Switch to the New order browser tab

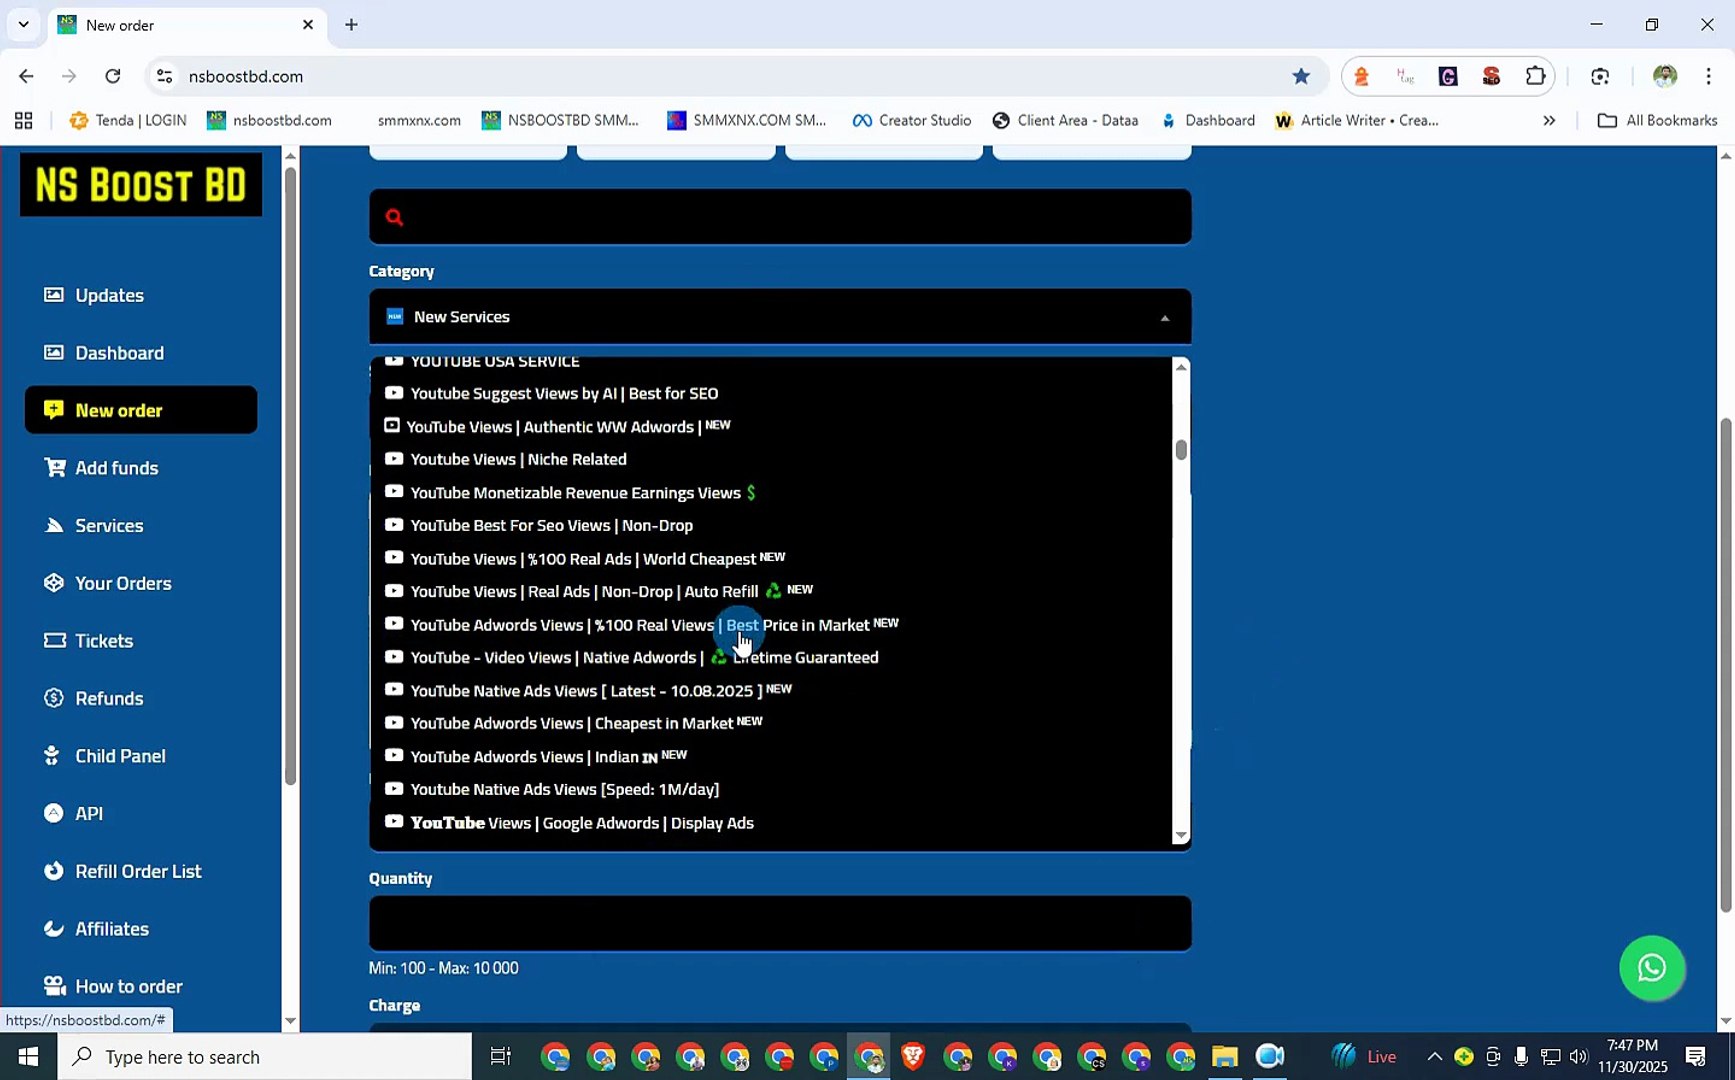click(x=186, y=25)
